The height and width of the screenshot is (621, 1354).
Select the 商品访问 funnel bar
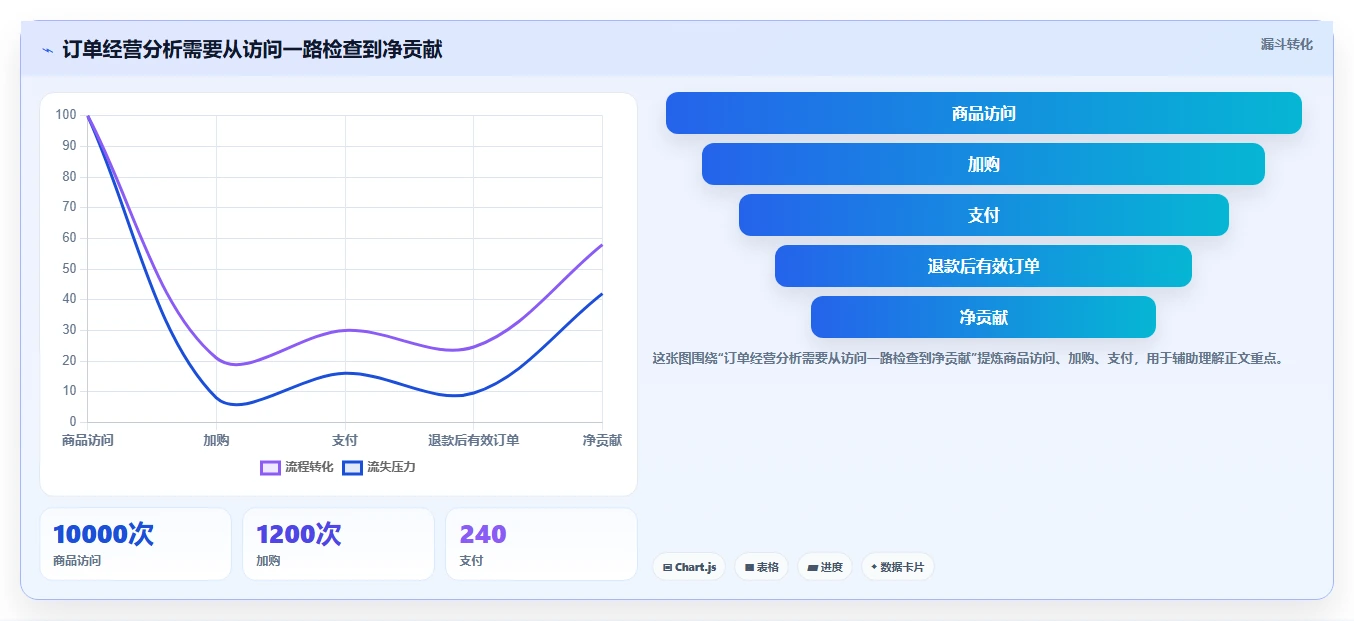(x=984, y=113)
